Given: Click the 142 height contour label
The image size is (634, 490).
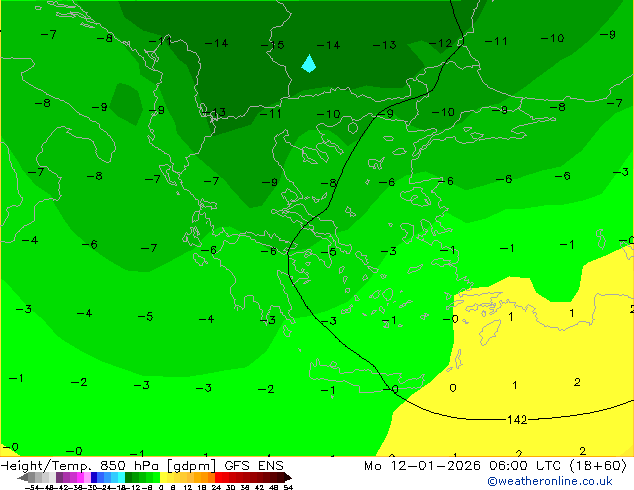Looking at the screenshot, I should coord(517,420).
